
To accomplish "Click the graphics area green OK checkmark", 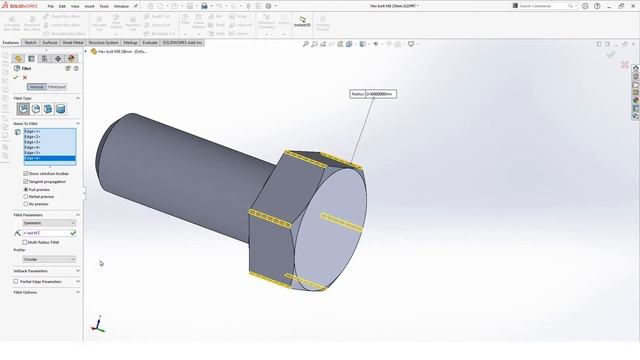I will point(611,54).
